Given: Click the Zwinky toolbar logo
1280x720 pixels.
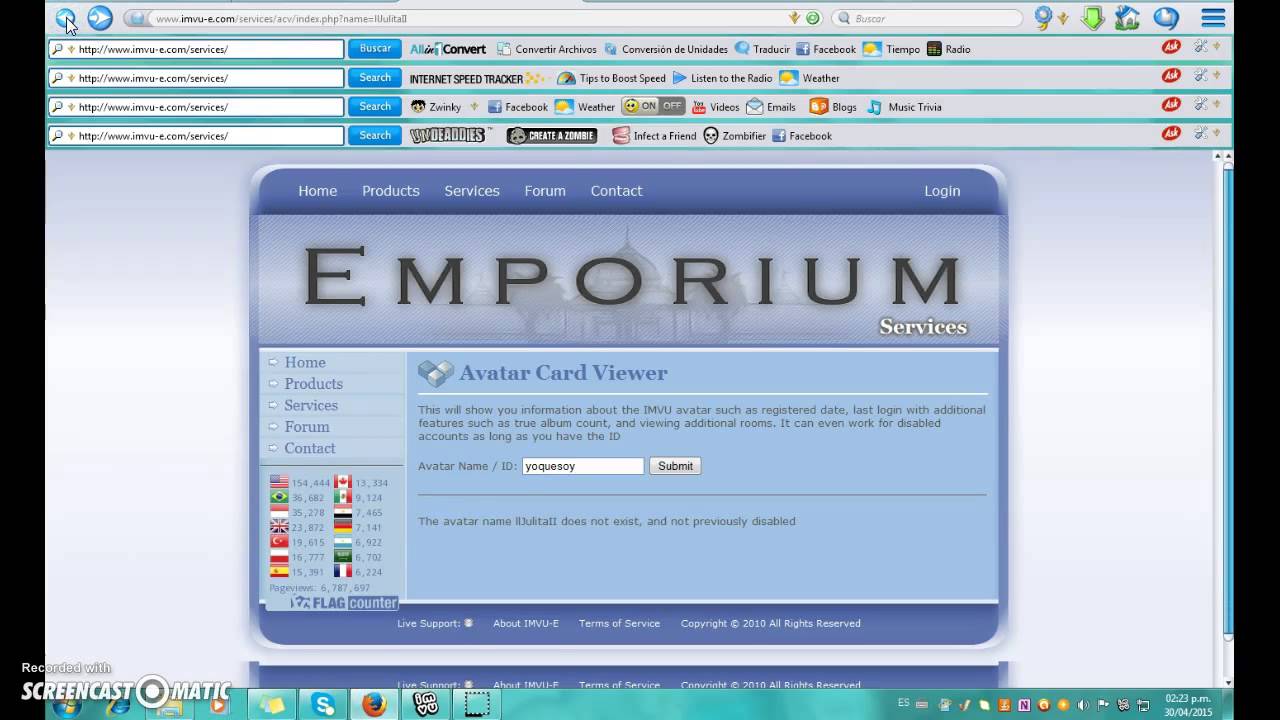Looking at the screenshot, I should pos(436,107).
